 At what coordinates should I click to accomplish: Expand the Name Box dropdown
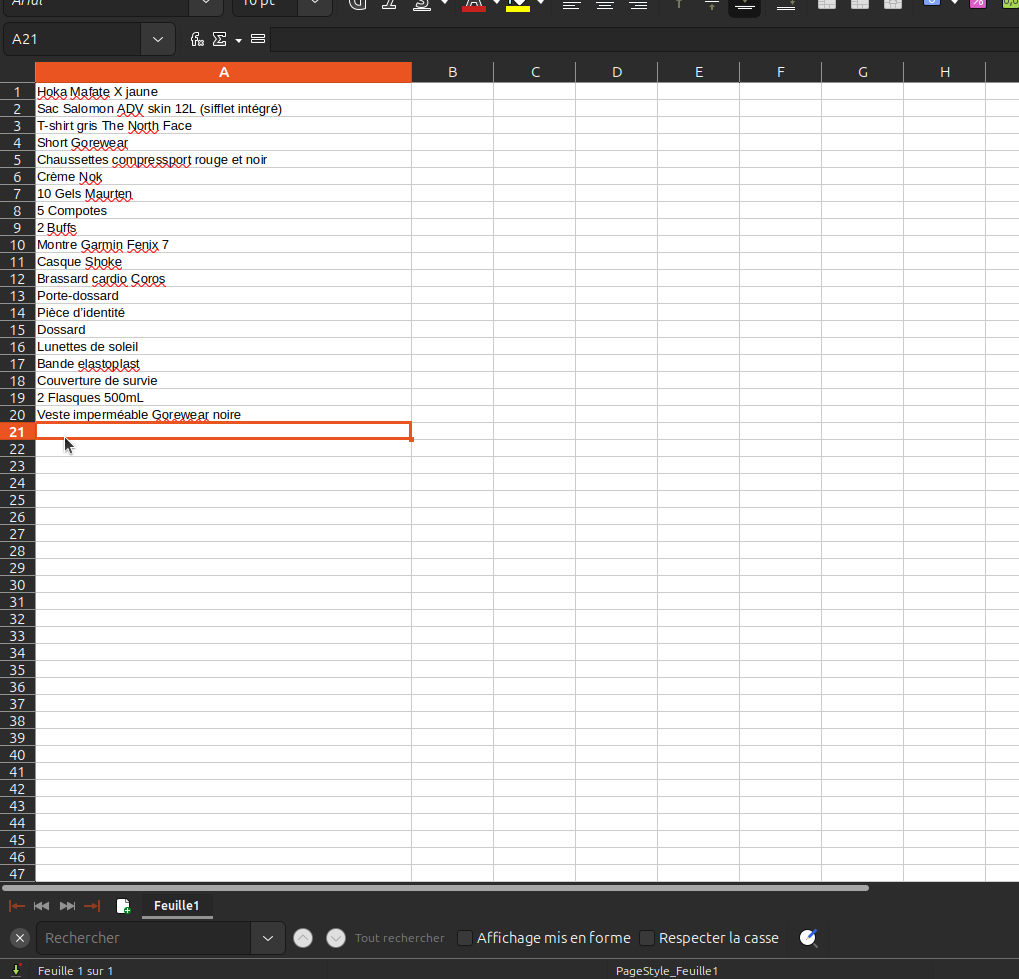[x=158, y=39]
